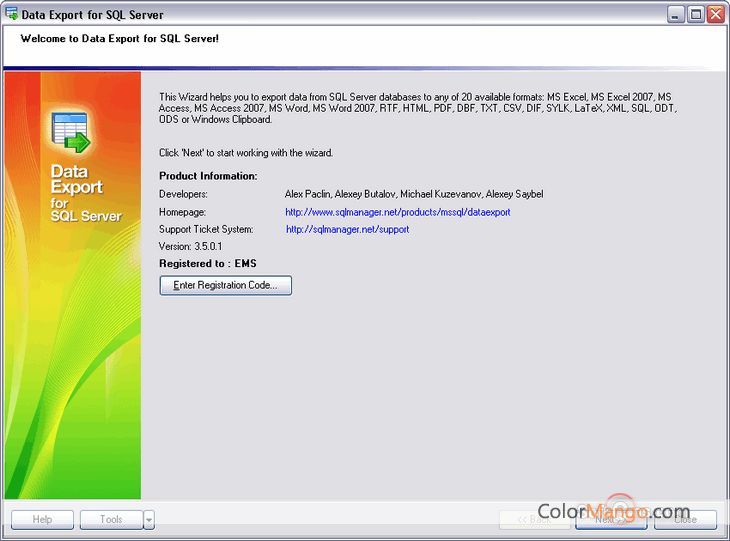This screenshot has width=730, height=541.
Task: Click the 'Product Information:' heading
Action: coord(208,176)
